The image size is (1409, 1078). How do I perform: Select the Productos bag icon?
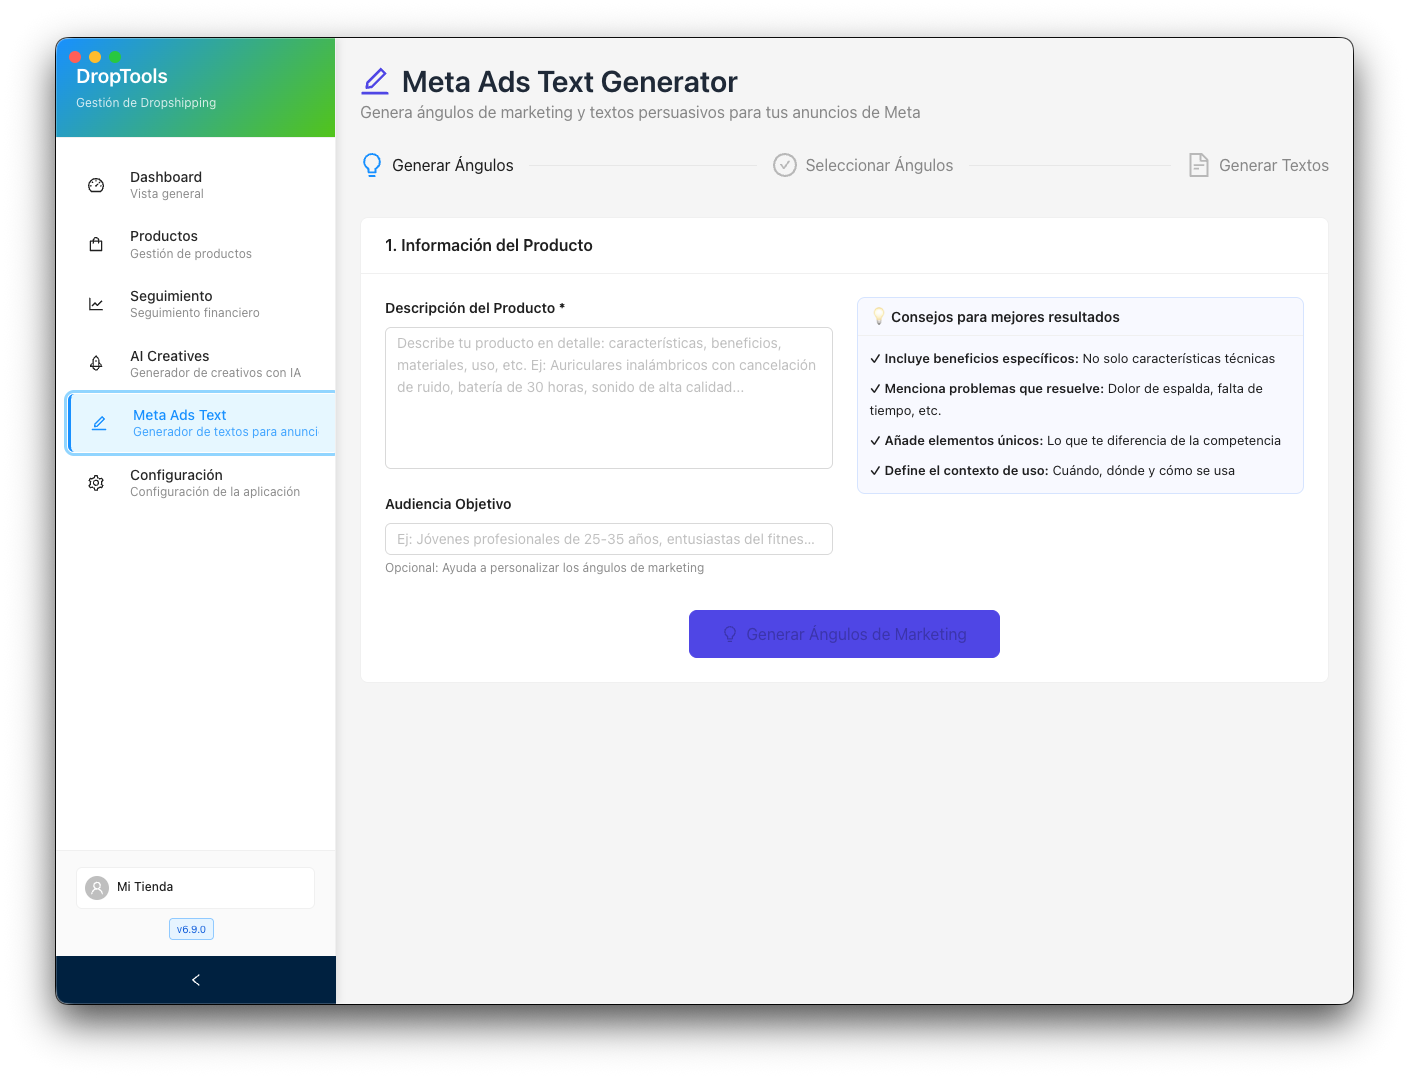[x=95, y=244]
